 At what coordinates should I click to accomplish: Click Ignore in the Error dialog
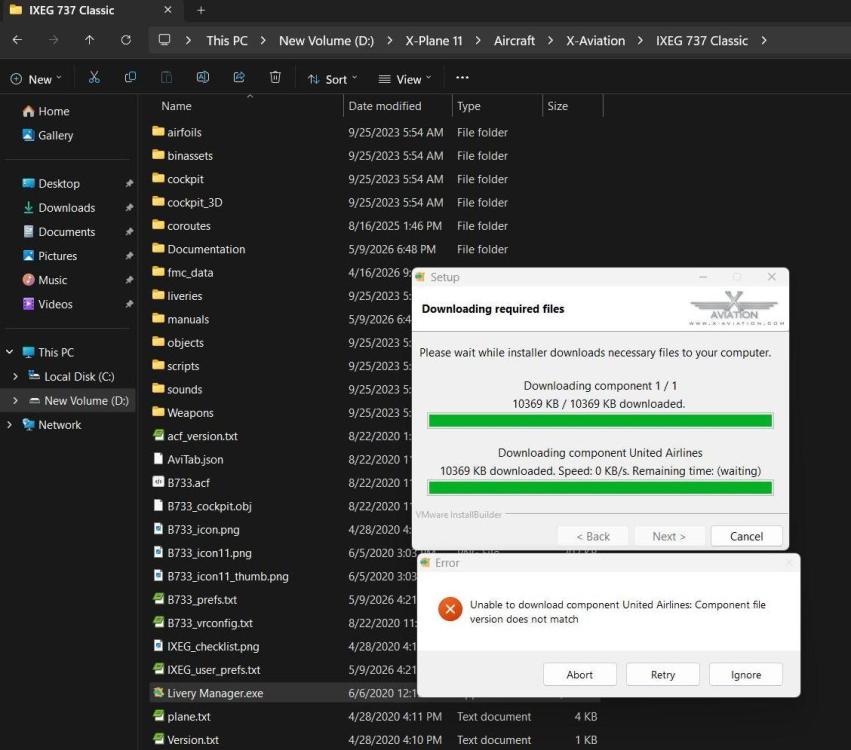[746, 675]
